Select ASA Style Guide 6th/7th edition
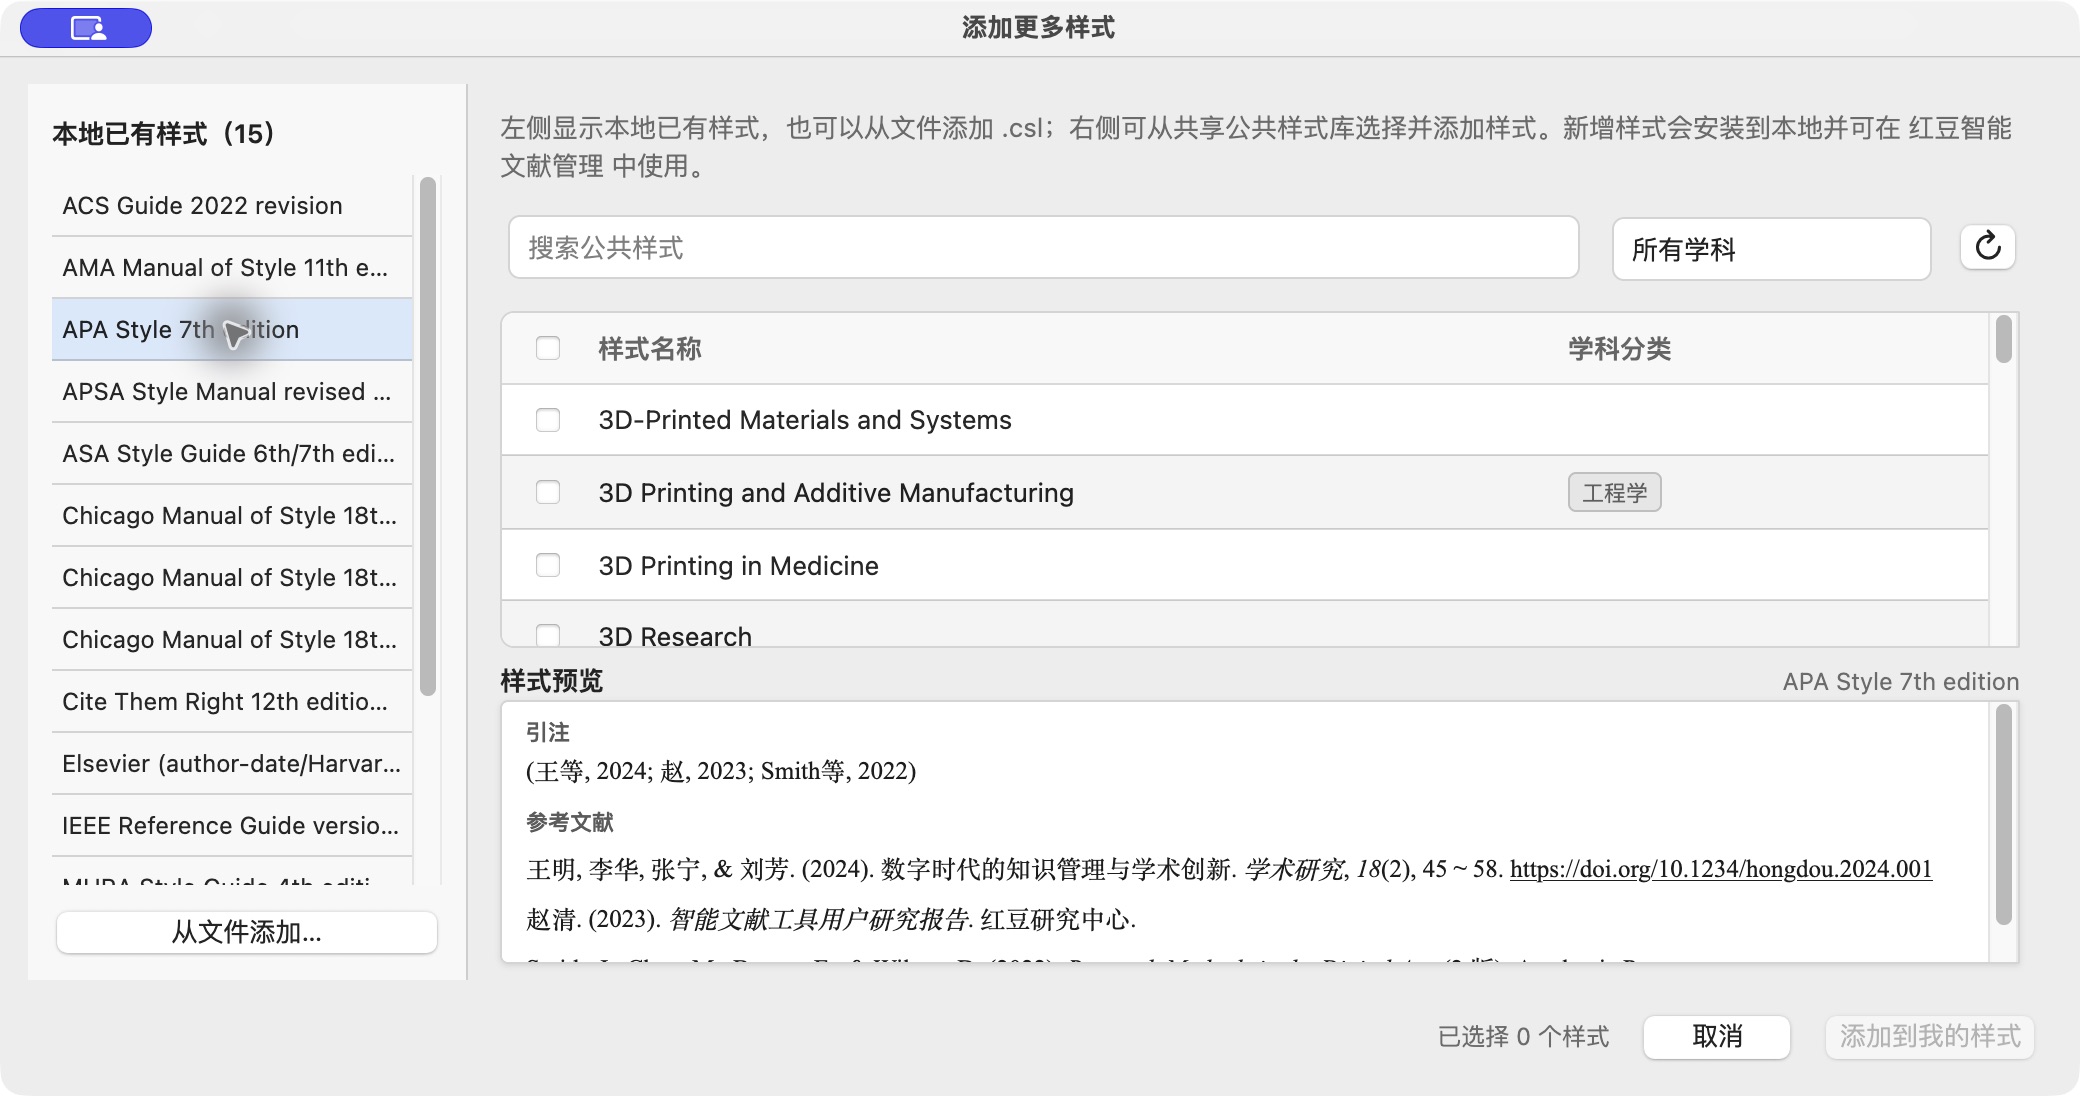2080x1096 pixels. click(232, 453)
